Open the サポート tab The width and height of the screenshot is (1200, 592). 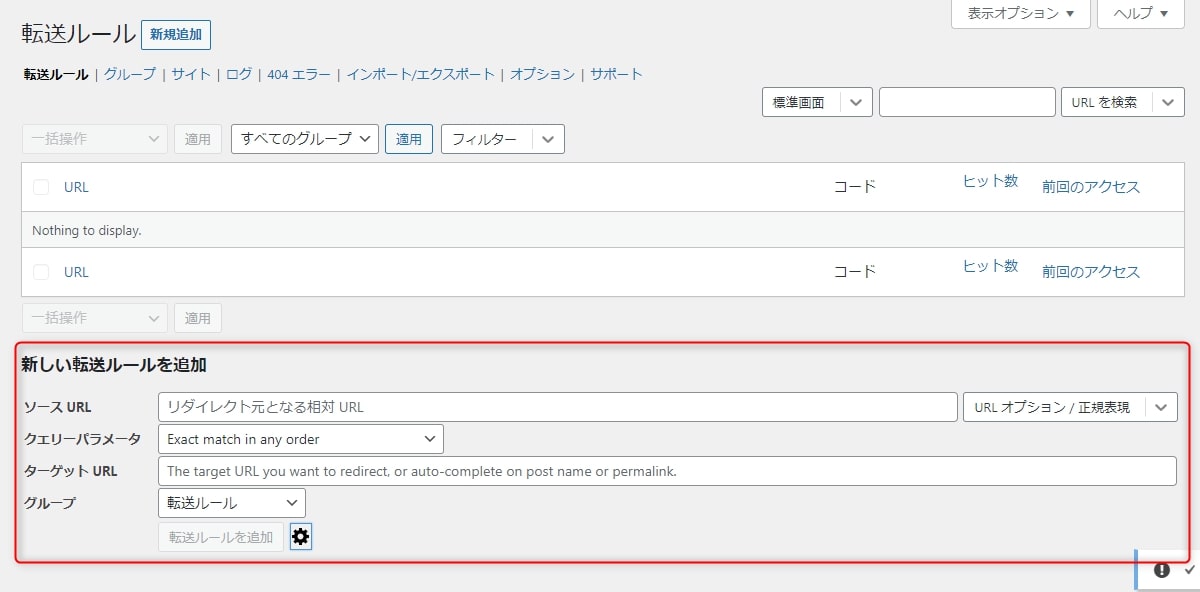616,74
